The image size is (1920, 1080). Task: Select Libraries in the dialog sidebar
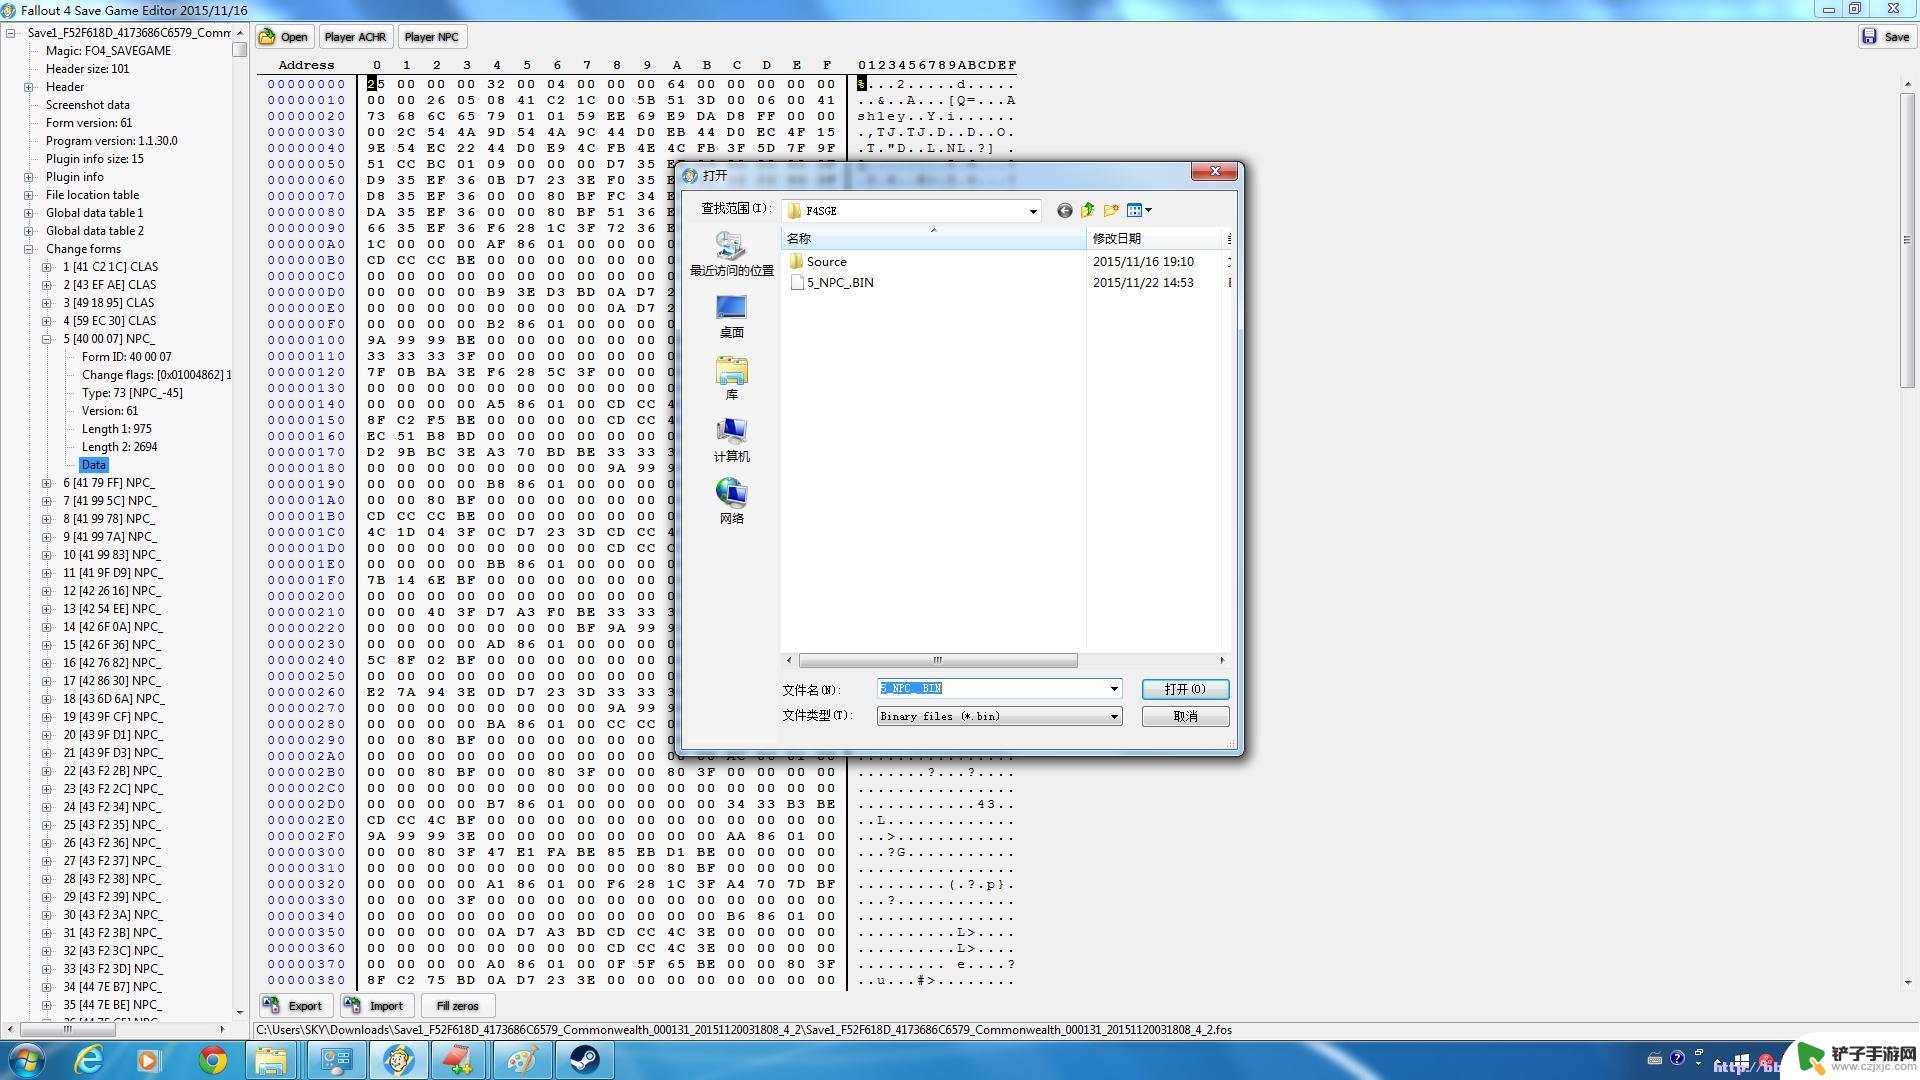point(731,379)
